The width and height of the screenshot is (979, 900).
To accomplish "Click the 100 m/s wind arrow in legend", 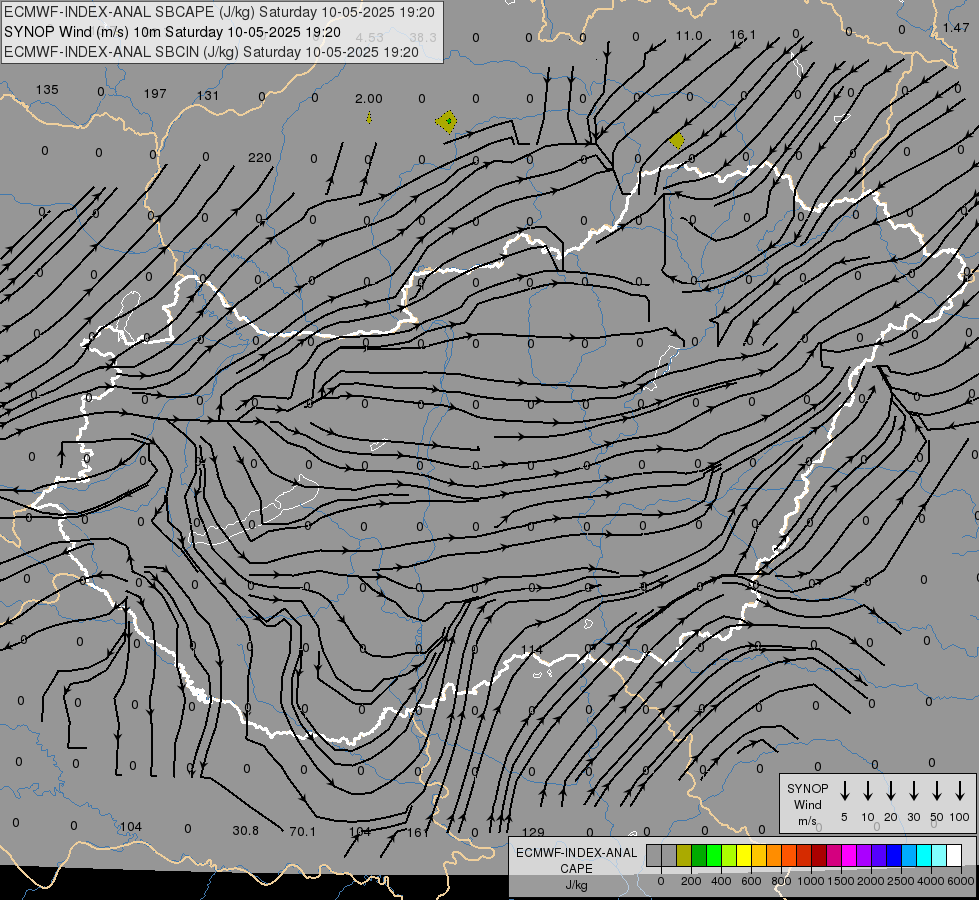I will click(x=960, y=791).
